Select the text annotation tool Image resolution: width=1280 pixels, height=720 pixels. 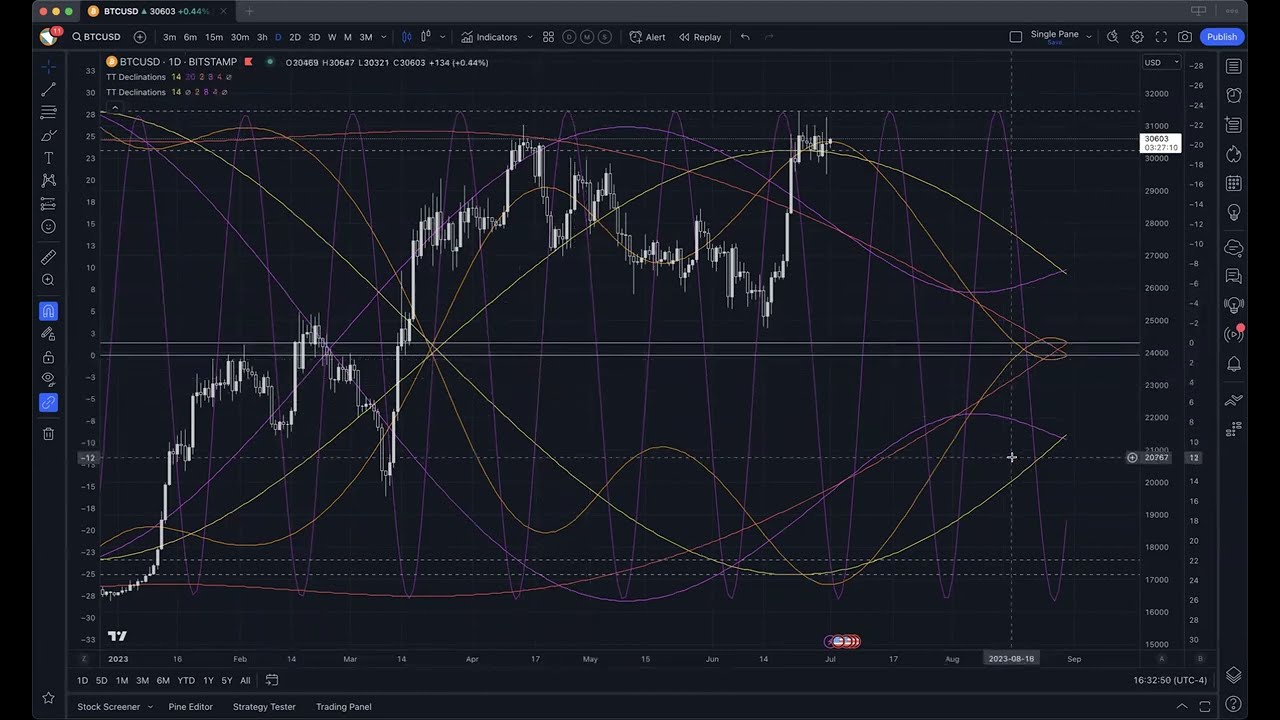(48, 158)
